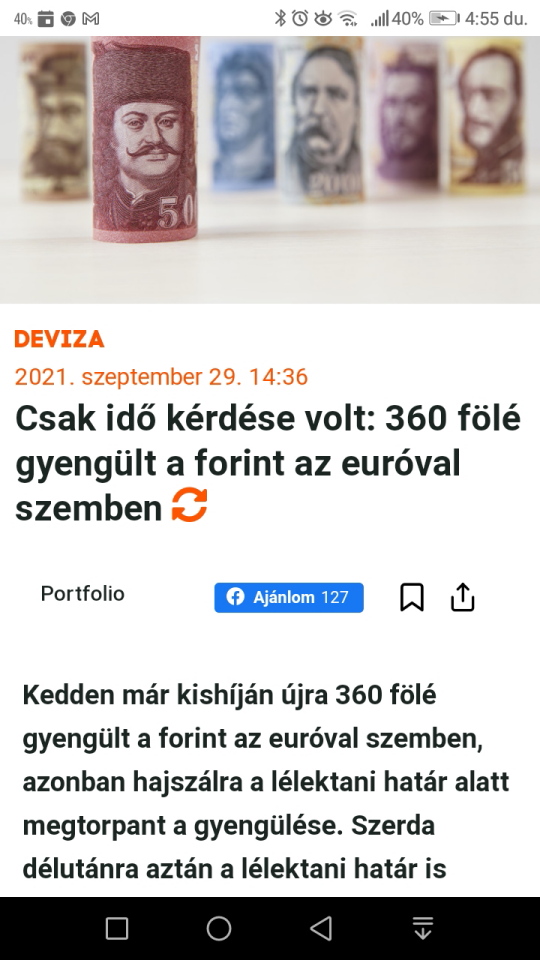
Task: Tap the bookmark icon to save article
Action: 412,597
